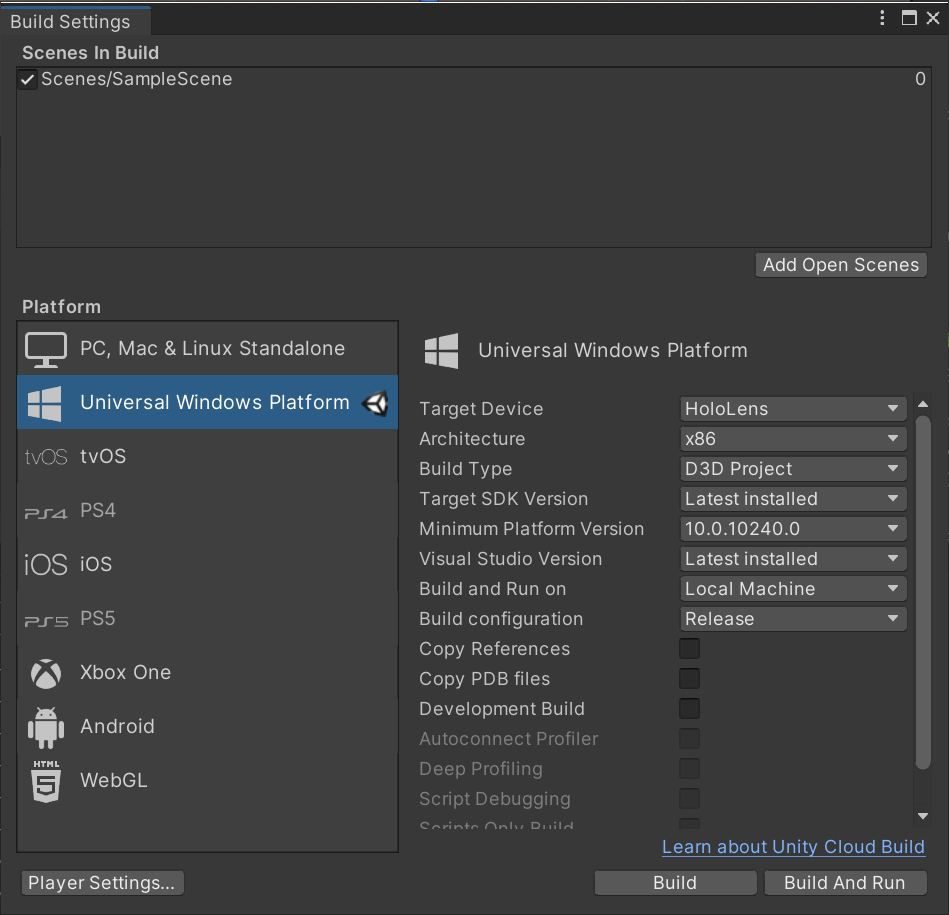
Task: Open the Visual Studio Version dropdown
Action: point(793,559)
